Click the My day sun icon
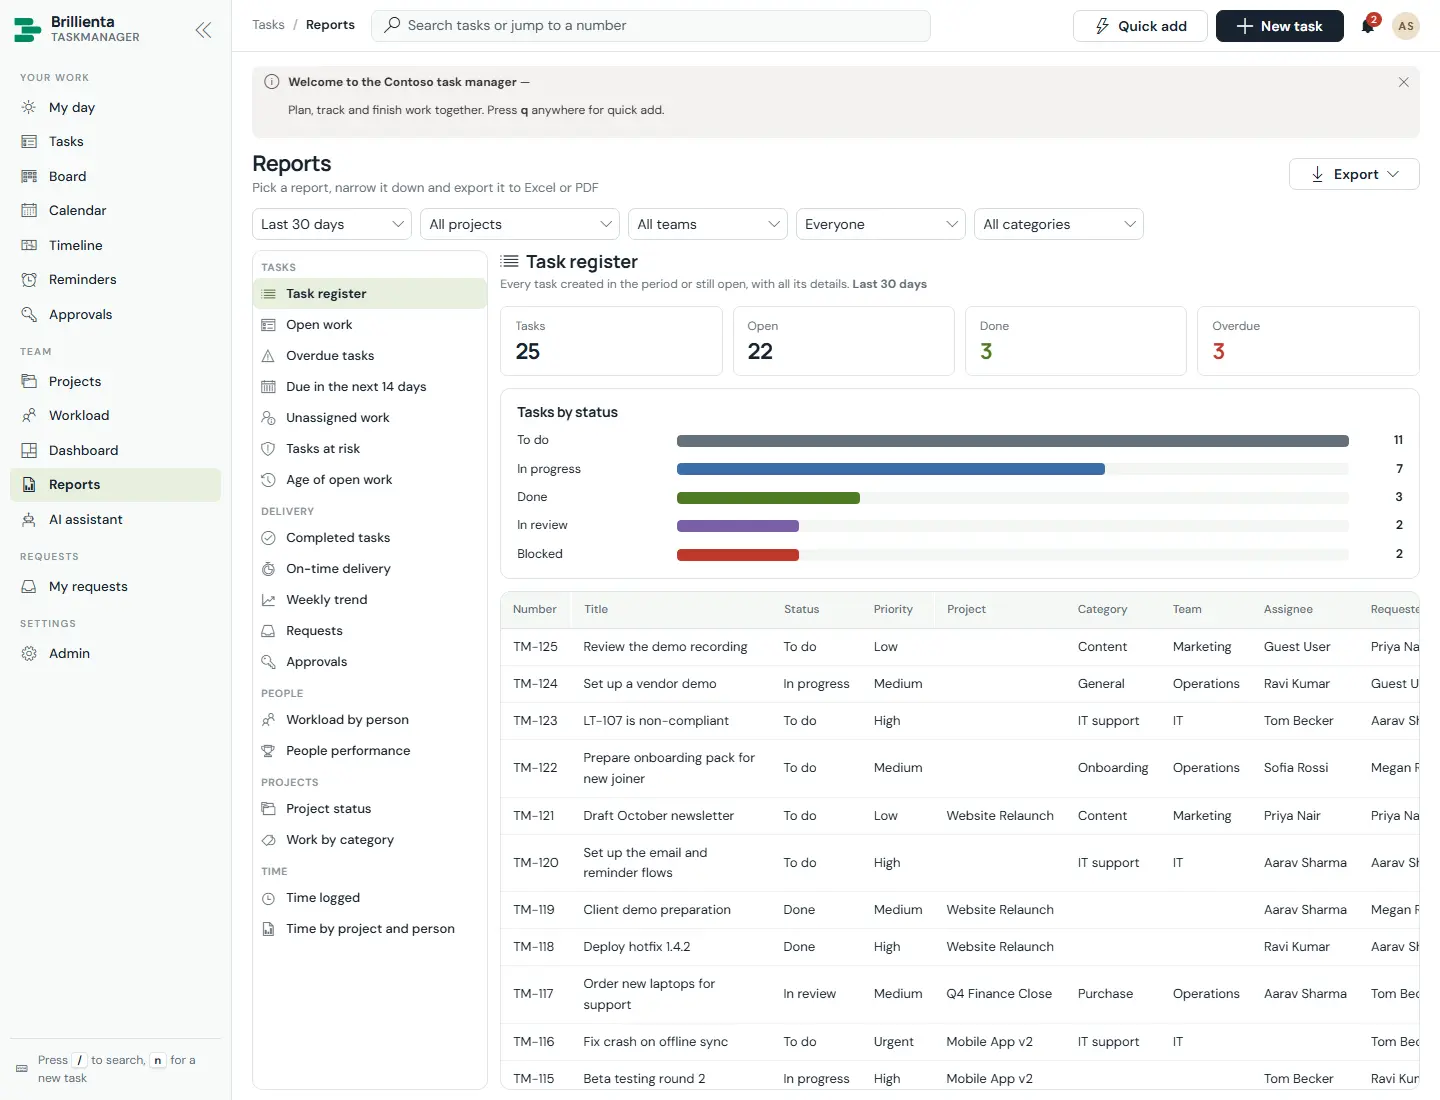 pyautogui.click(x=29, y=107)
